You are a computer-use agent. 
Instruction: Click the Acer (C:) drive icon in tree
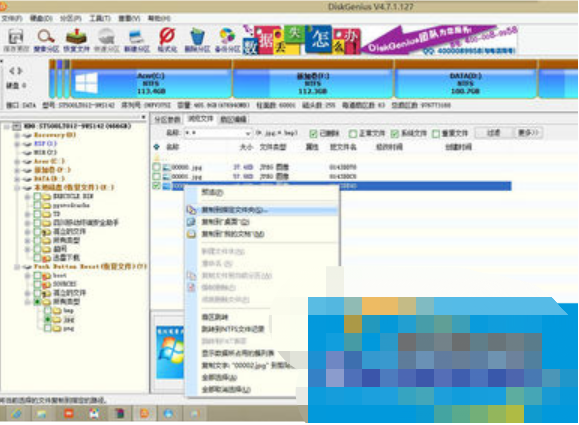click(x=27, y=161)
